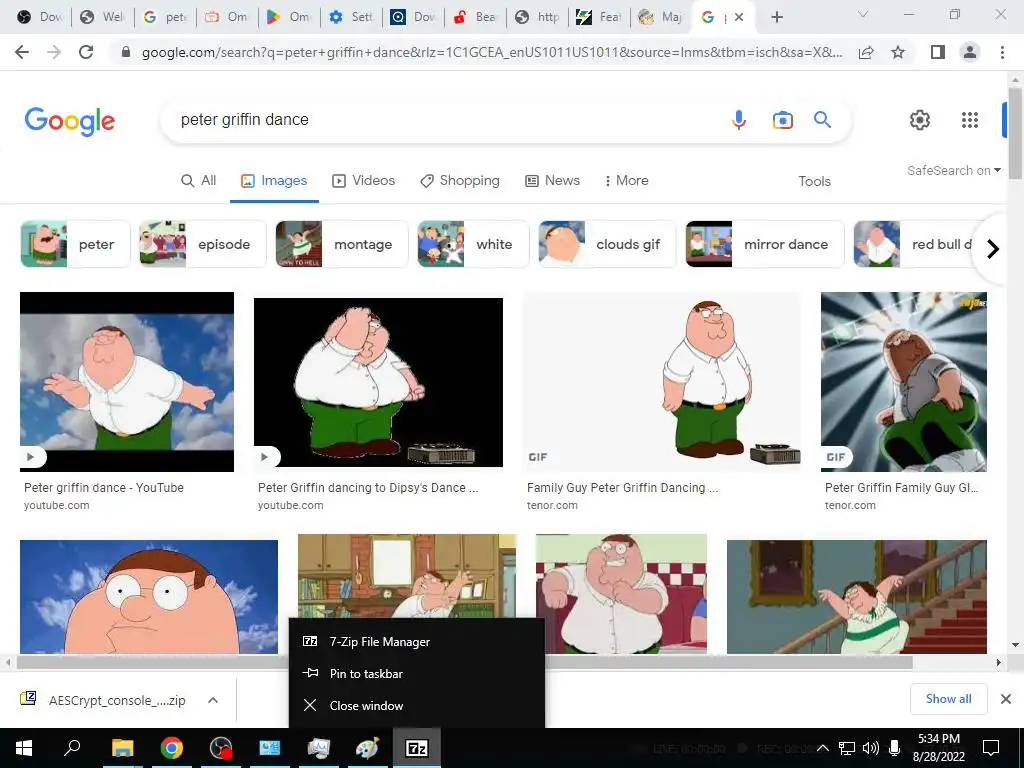Open the 'Peter Griffin dancing to Dipsy's Dance' link
The width and height of the screenshot is (1024, 768).
coord(368,488)
